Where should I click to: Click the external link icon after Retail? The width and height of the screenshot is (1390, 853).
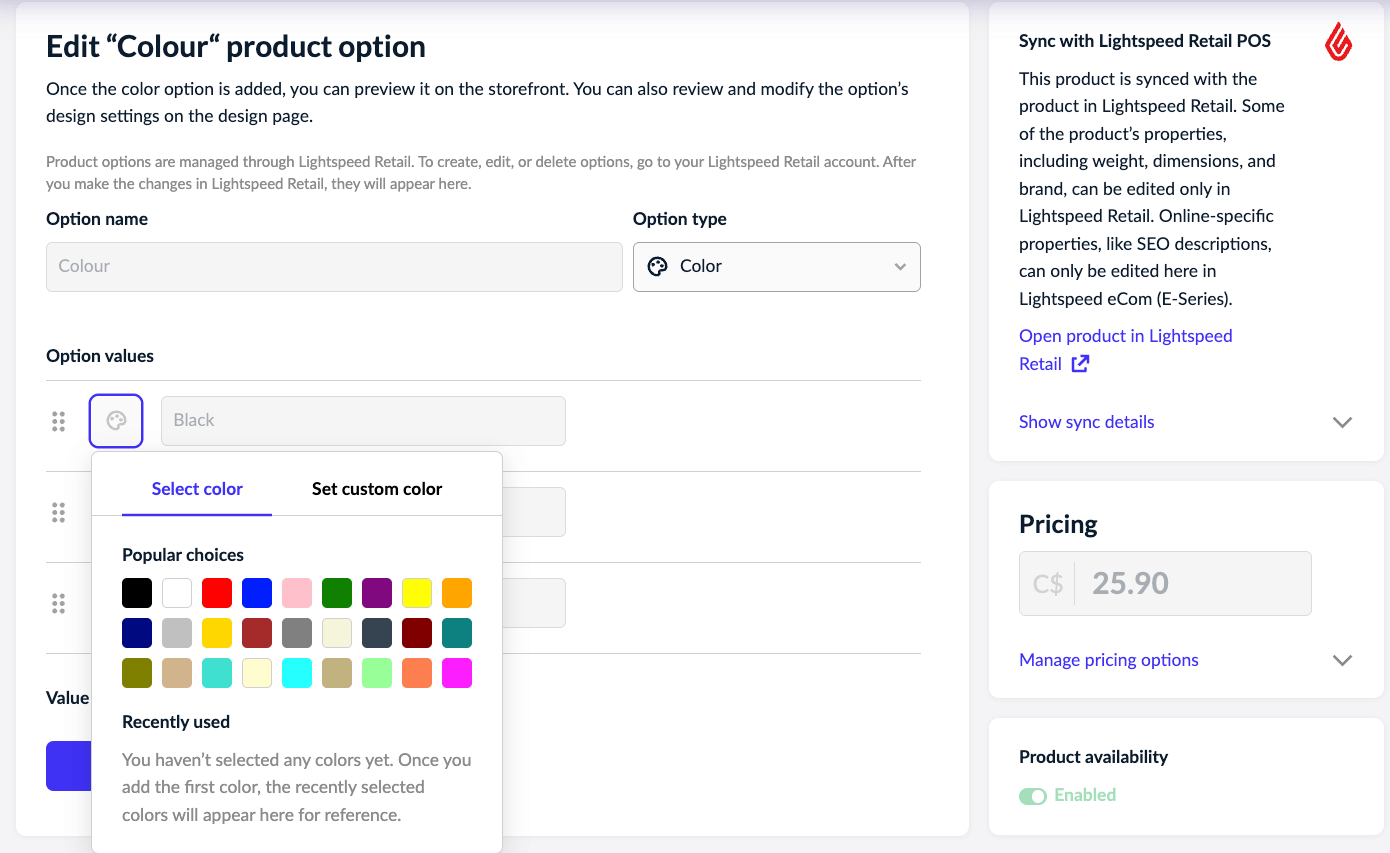1080,363
